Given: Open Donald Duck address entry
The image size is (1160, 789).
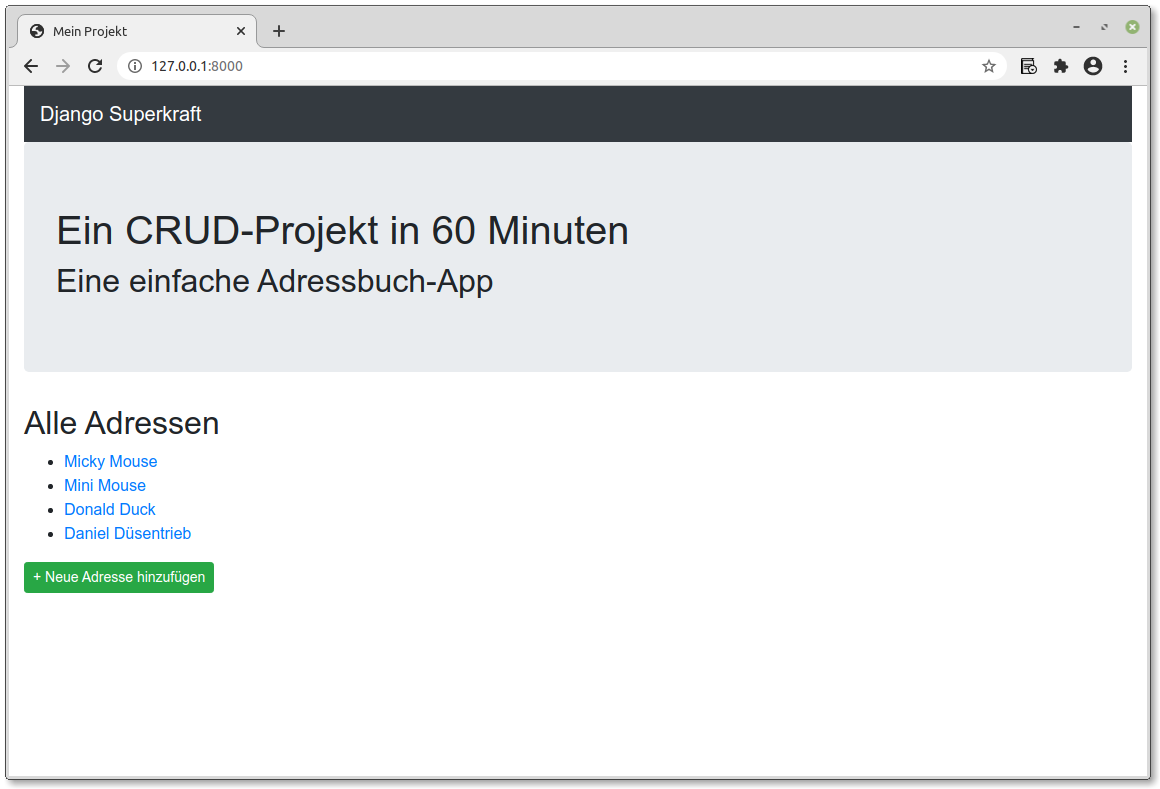Looking at the screenshot, I should 109,509.
